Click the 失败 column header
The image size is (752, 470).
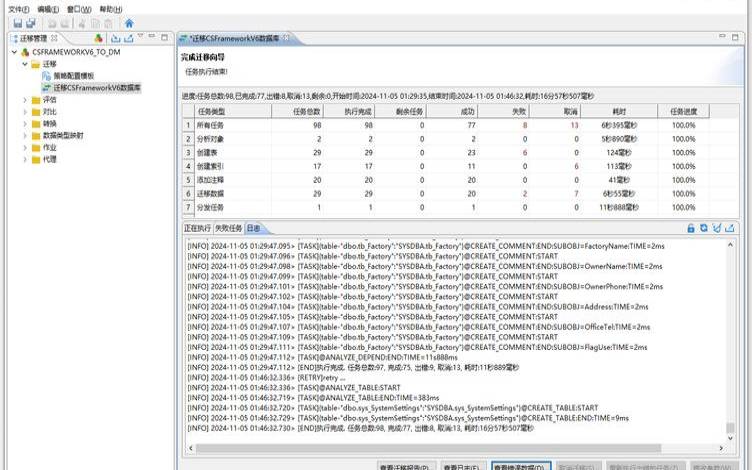503,111
